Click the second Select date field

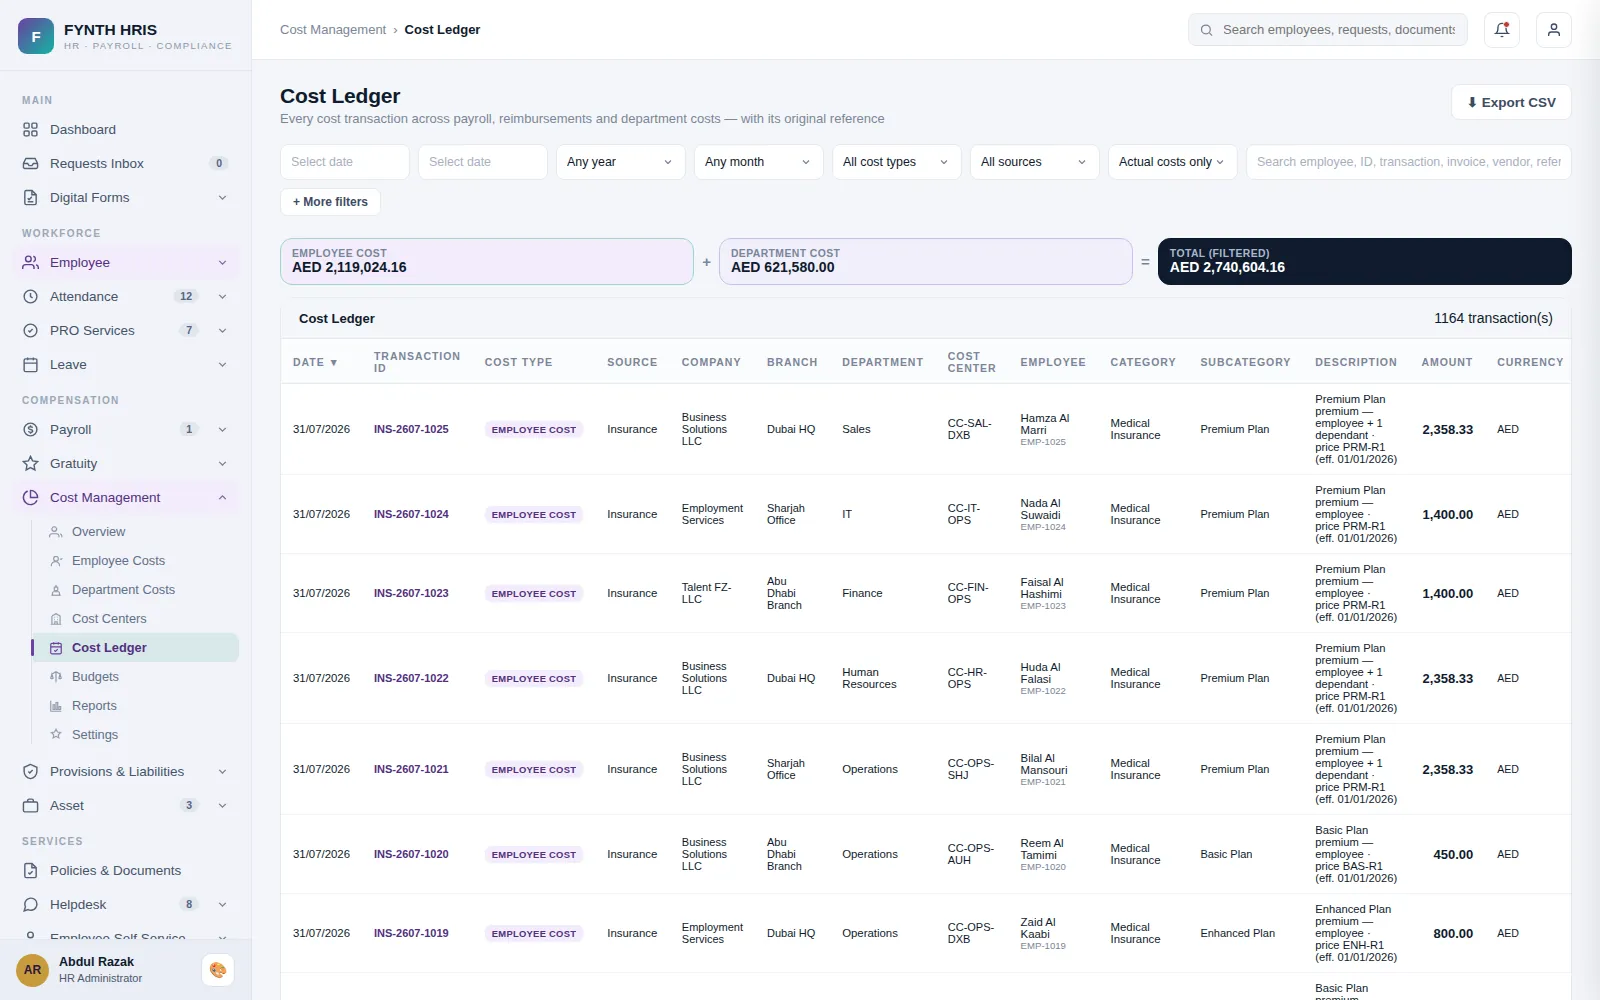pos(483,162)
